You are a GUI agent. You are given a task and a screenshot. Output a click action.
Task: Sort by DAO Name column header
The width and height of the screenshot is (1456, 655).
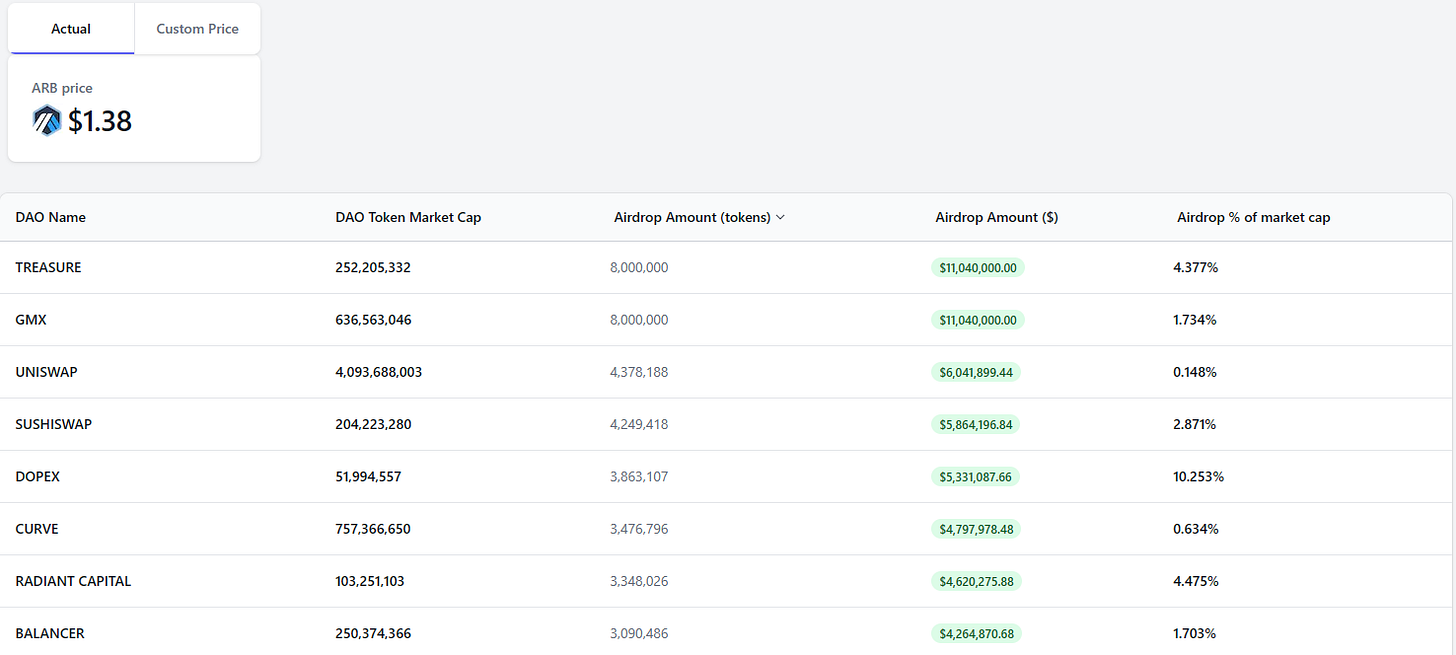tap(51, 217)
